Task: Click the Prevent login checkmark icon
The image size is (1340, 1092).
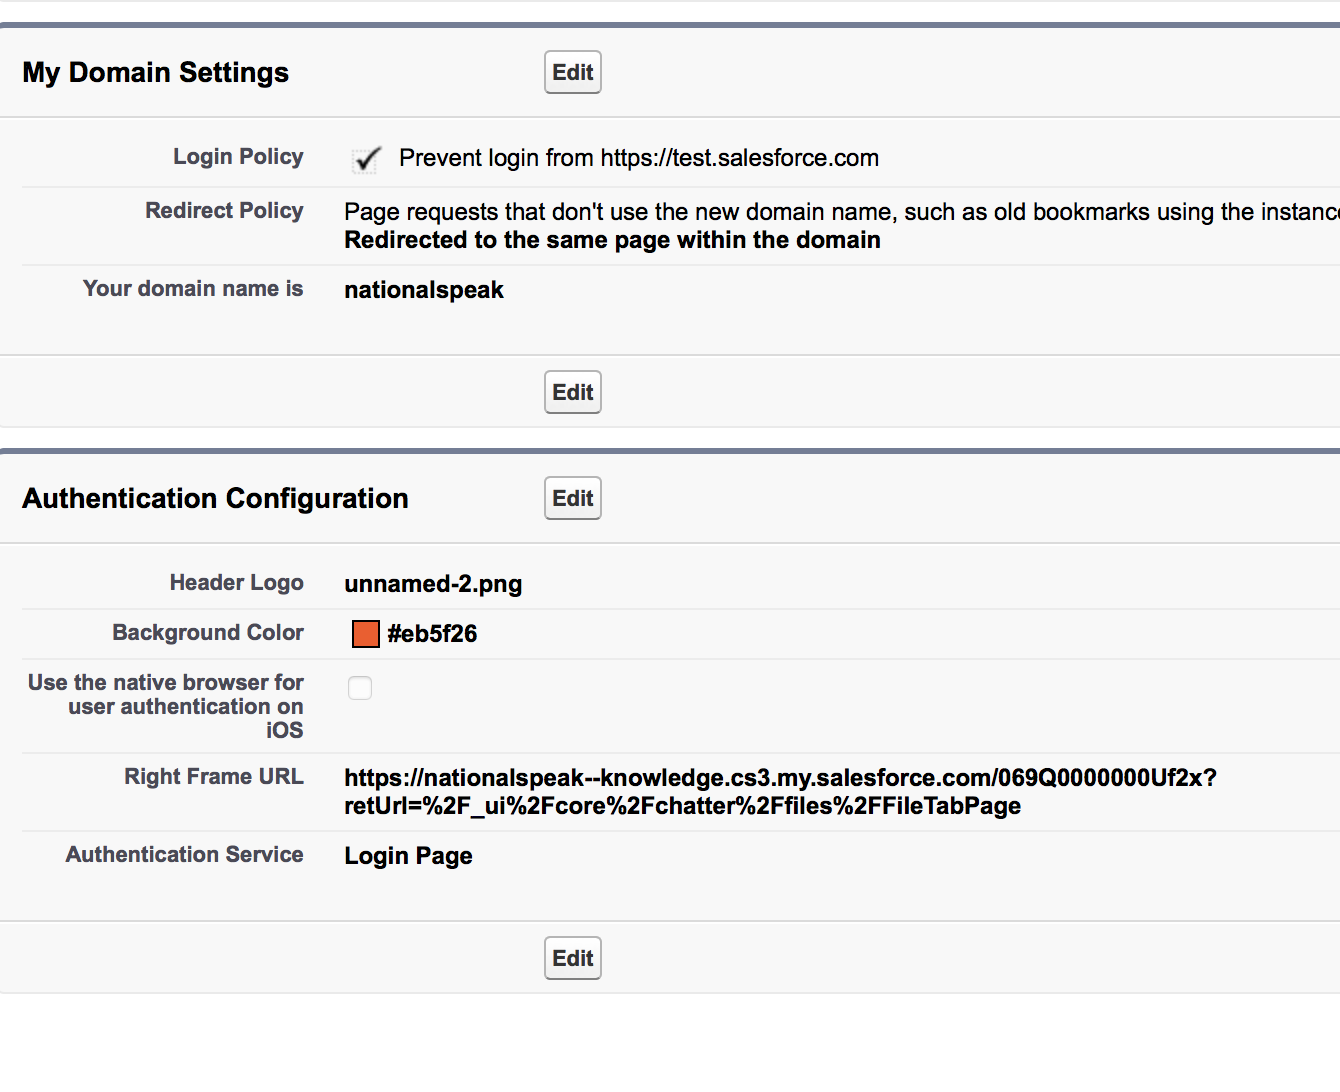Action: click(x=367, y=158)
